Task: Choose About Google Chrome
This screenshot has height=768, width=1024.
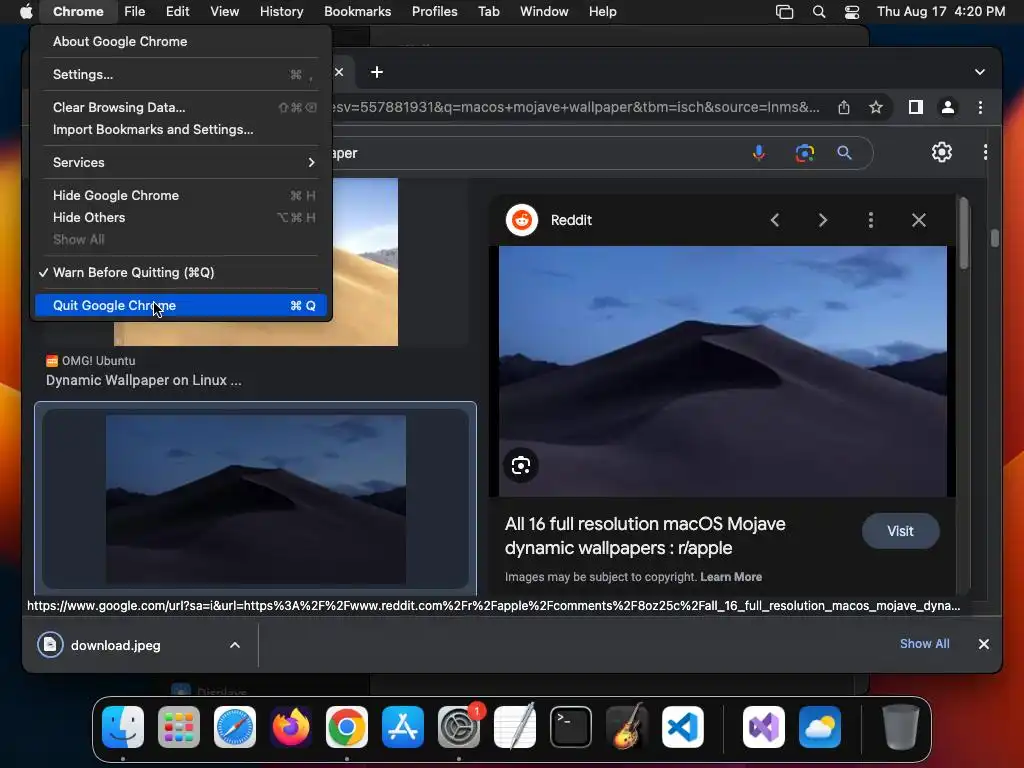Action: coord(180,41)
